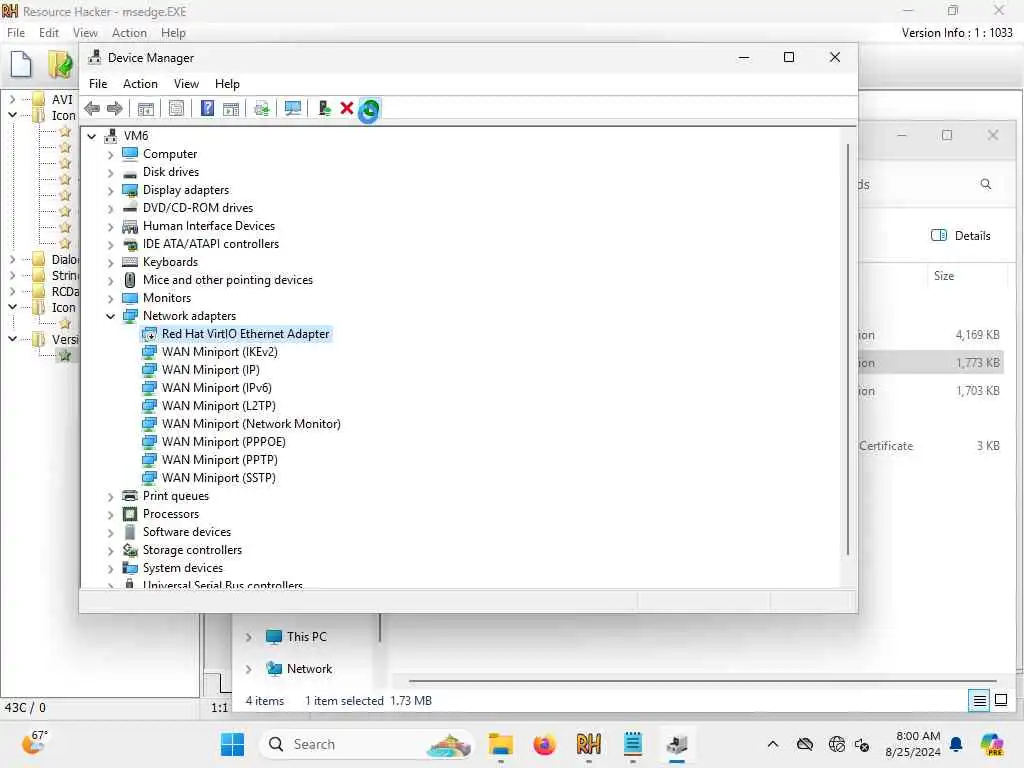The height and width of the screenshot is (768, 1024).
Task: Click the Forward arrow in Device Manager toolbar
Action: (114, 108)
